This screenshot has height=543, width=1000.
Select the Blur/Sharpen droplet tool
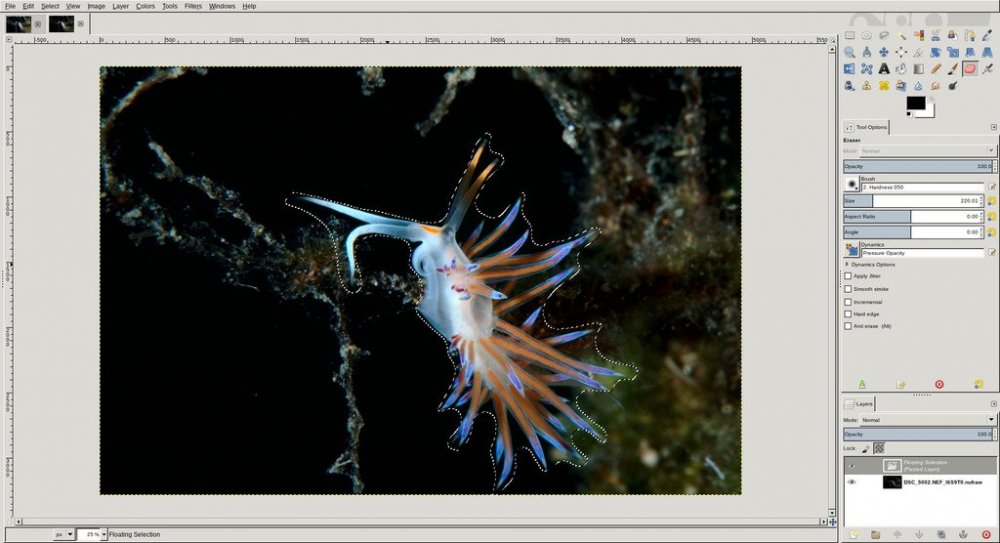tap(918, 86)
